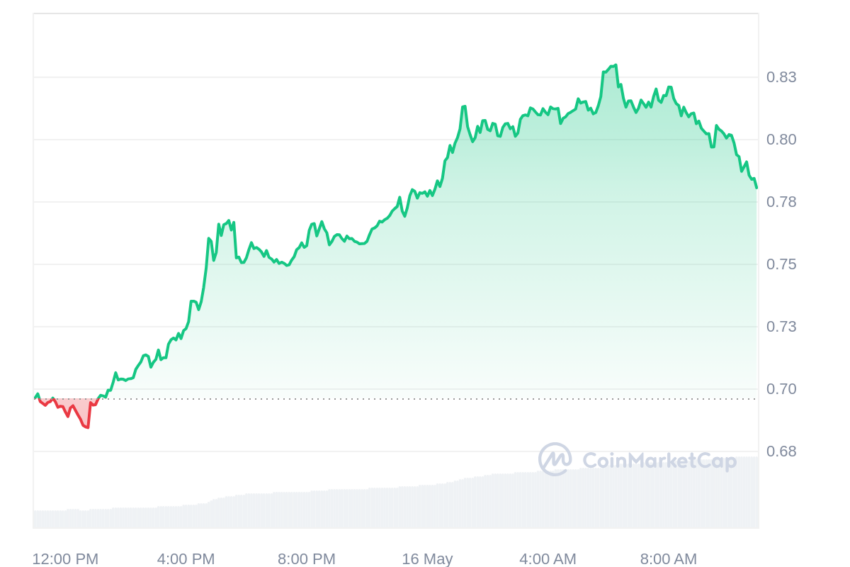Click the highest peak of the price line

615,66
